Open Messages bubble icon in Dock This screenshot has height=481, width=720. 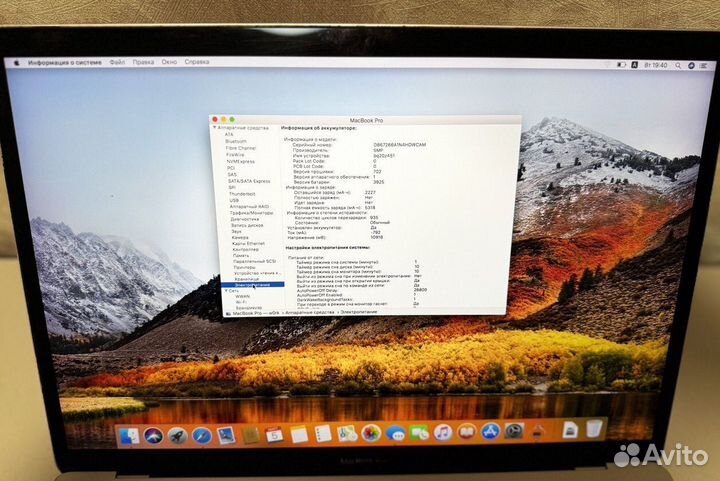click(x=395, y=433)
